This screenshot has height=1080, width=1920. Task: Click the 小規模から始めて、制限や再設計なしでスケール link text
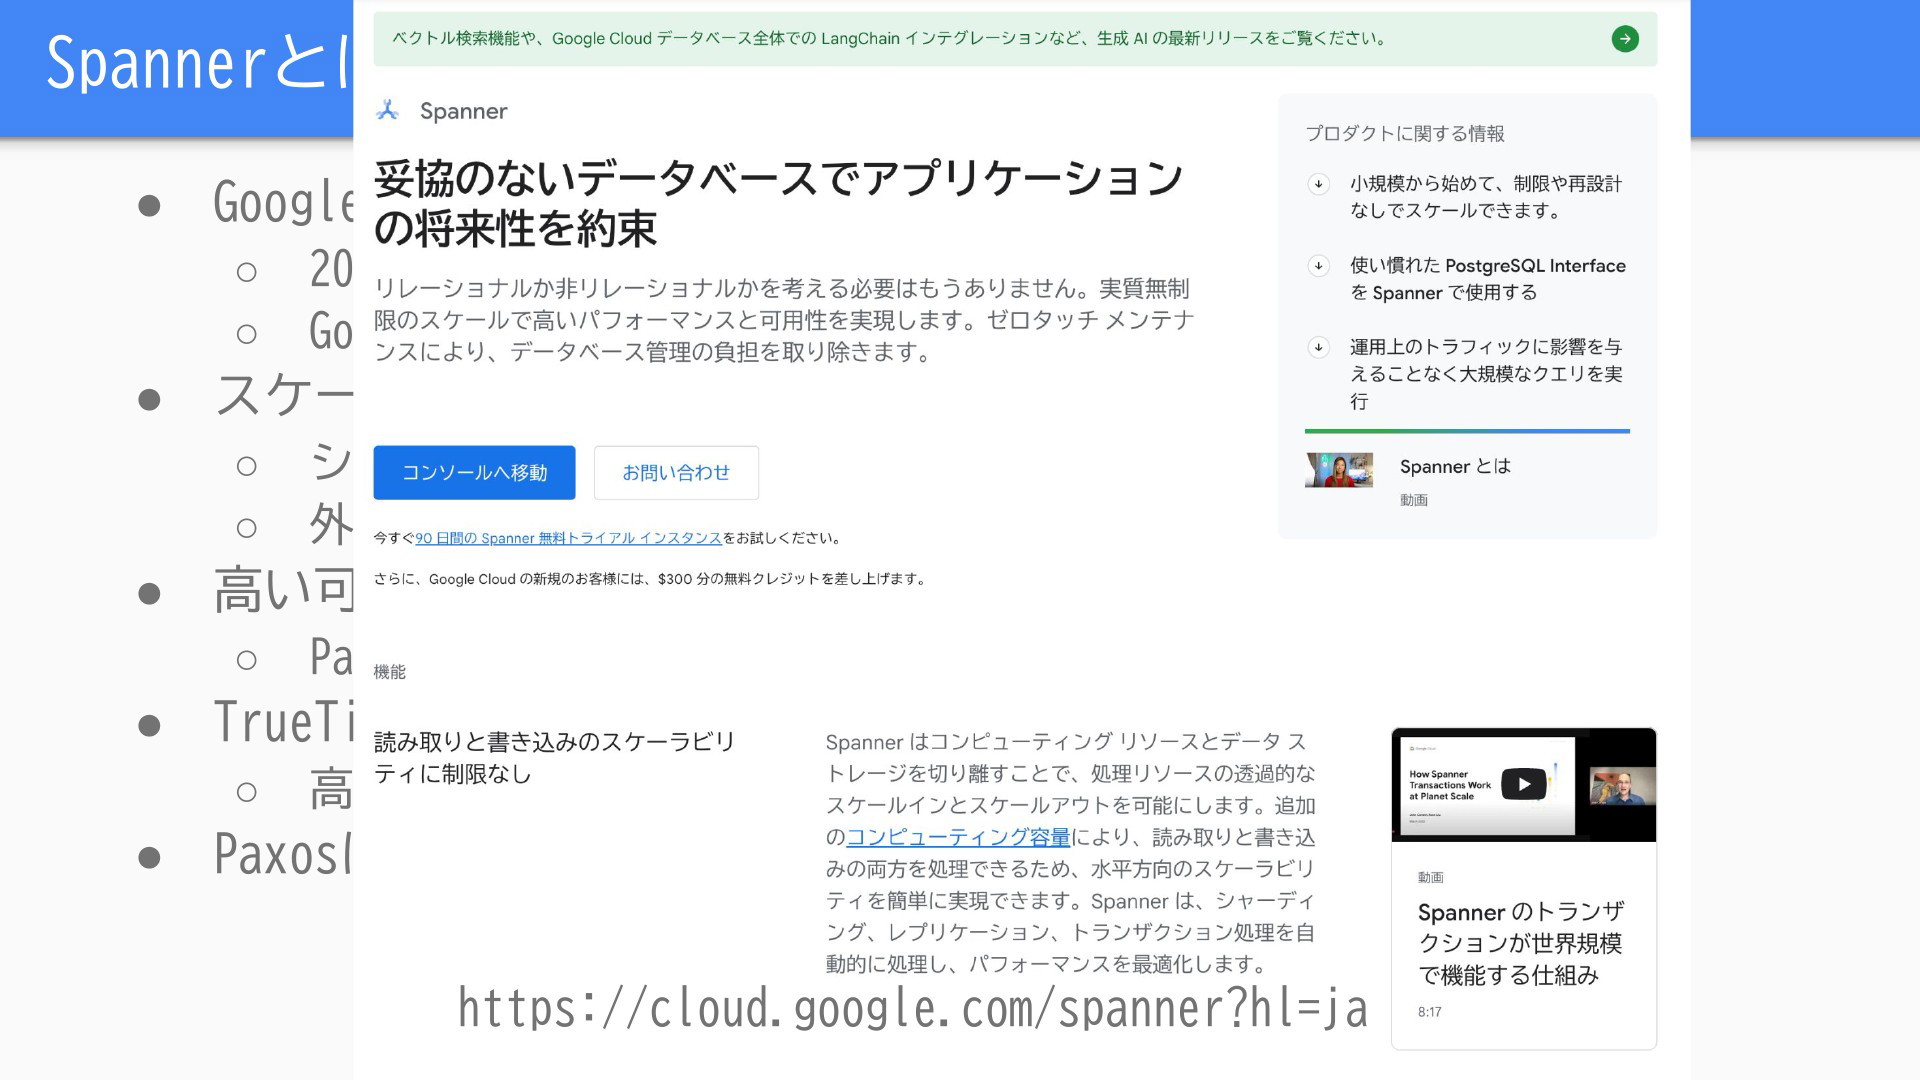pyautogui.click(x=1486, y=197)
